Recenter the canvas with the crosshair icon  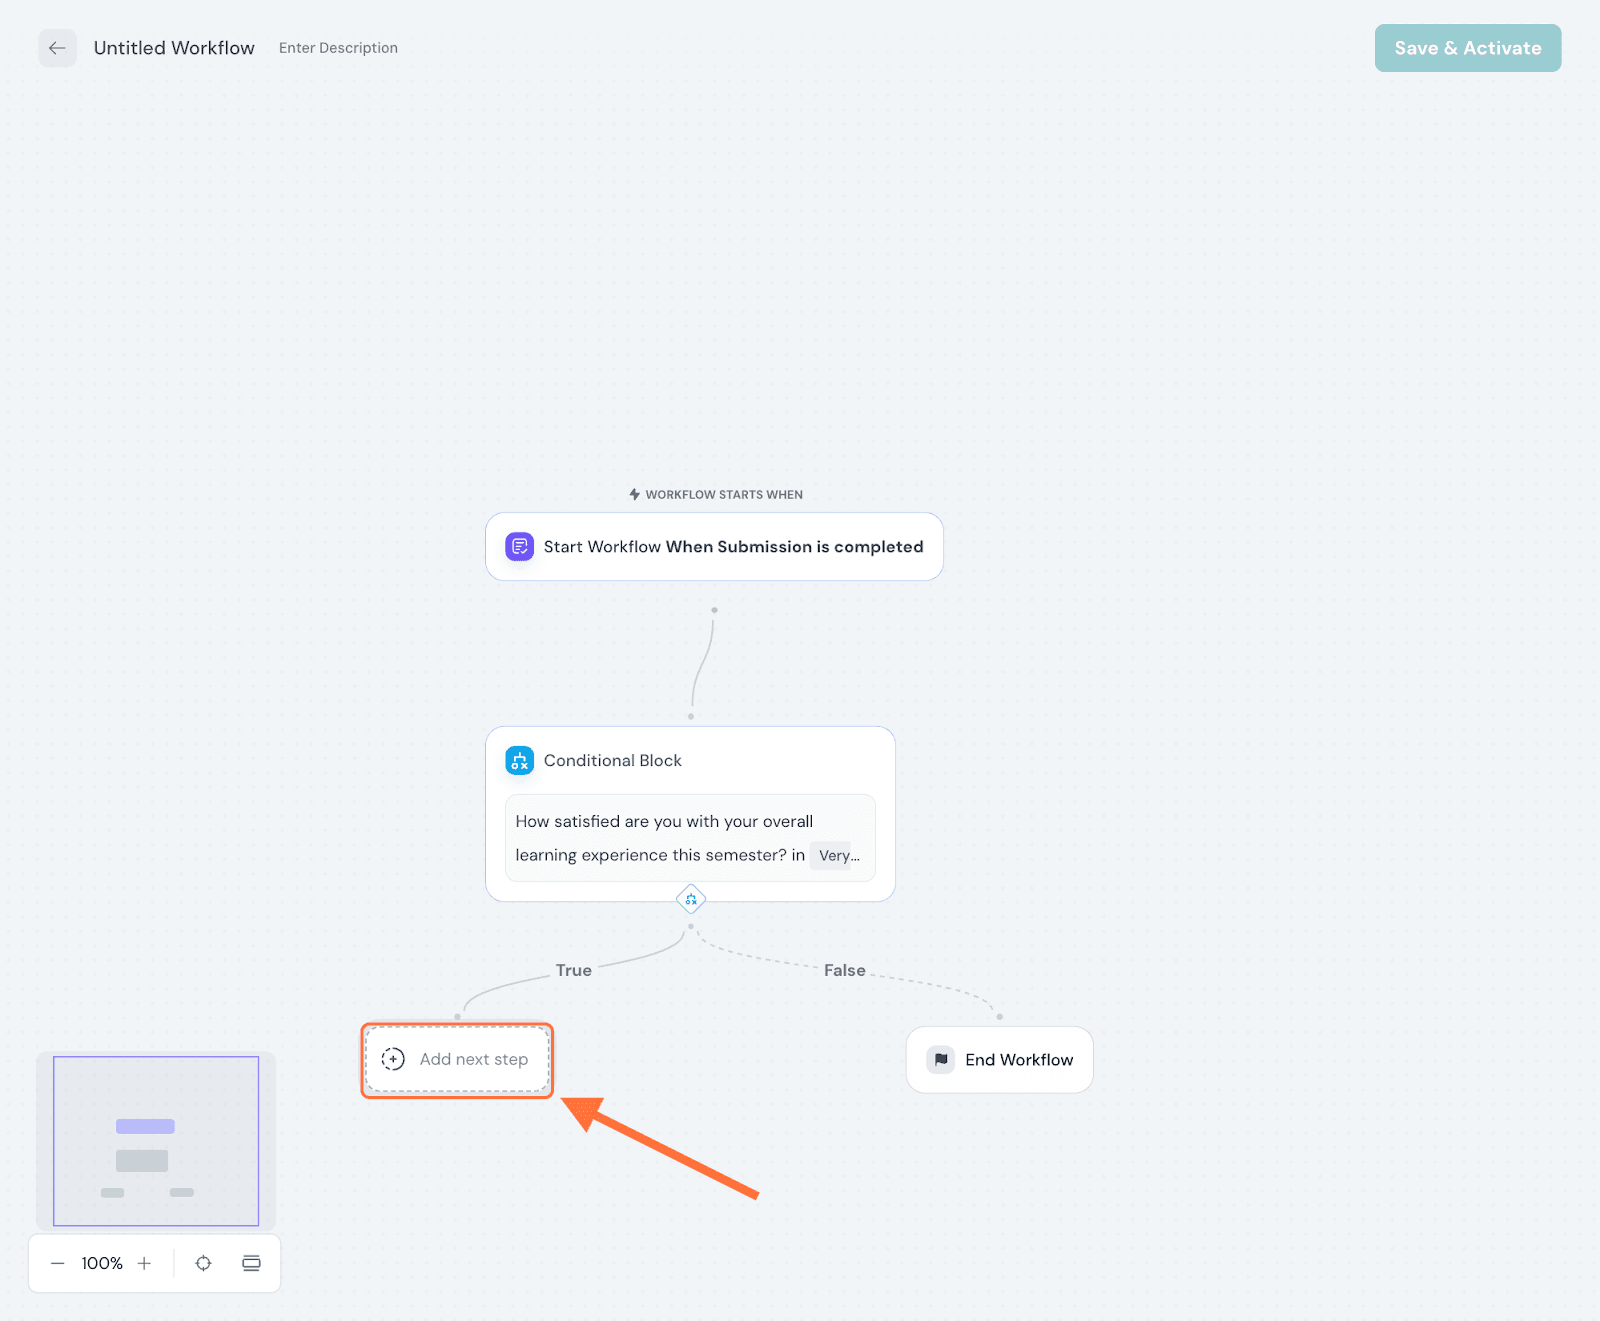pos(204,1264)
